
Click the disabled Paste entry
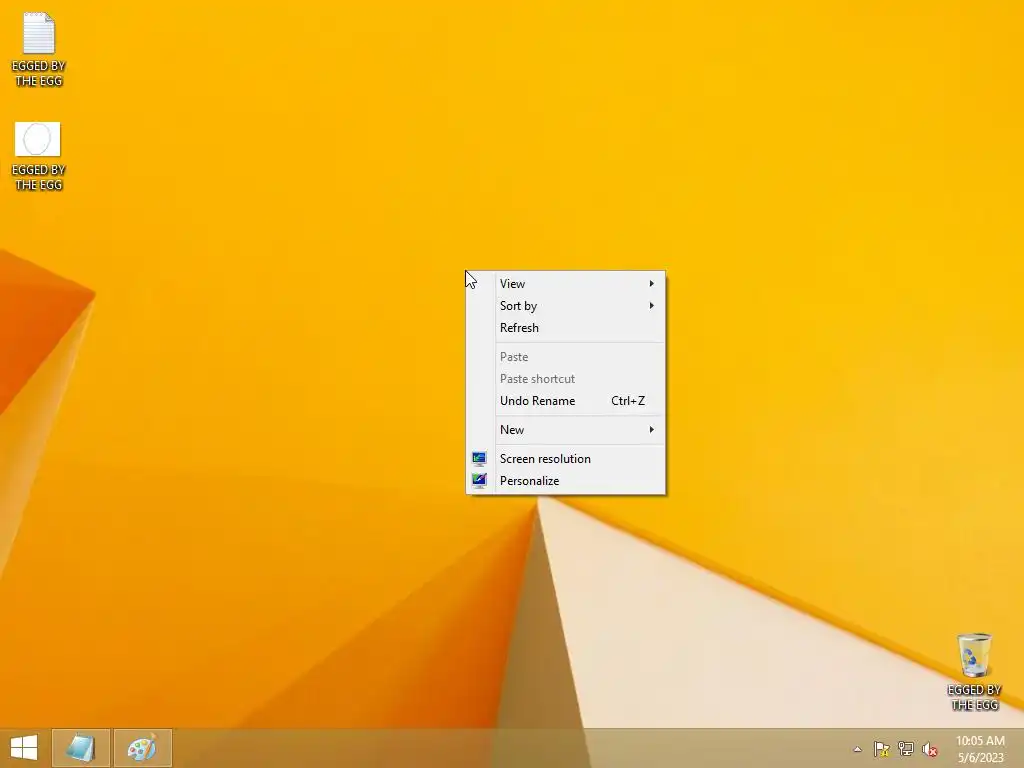point(566,357)
